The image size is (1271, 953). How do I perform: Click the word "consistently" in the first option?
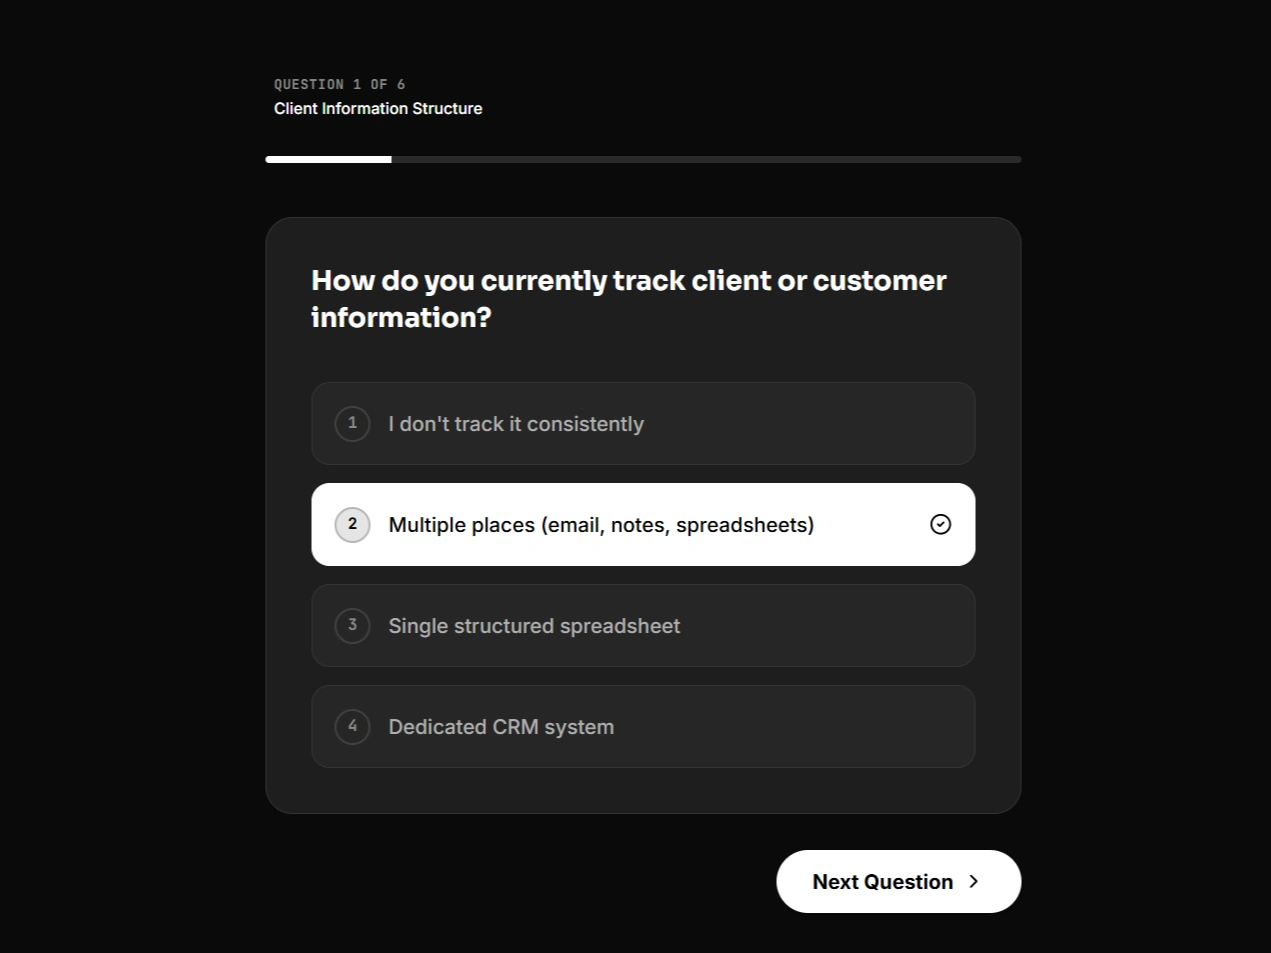[585, 423]
